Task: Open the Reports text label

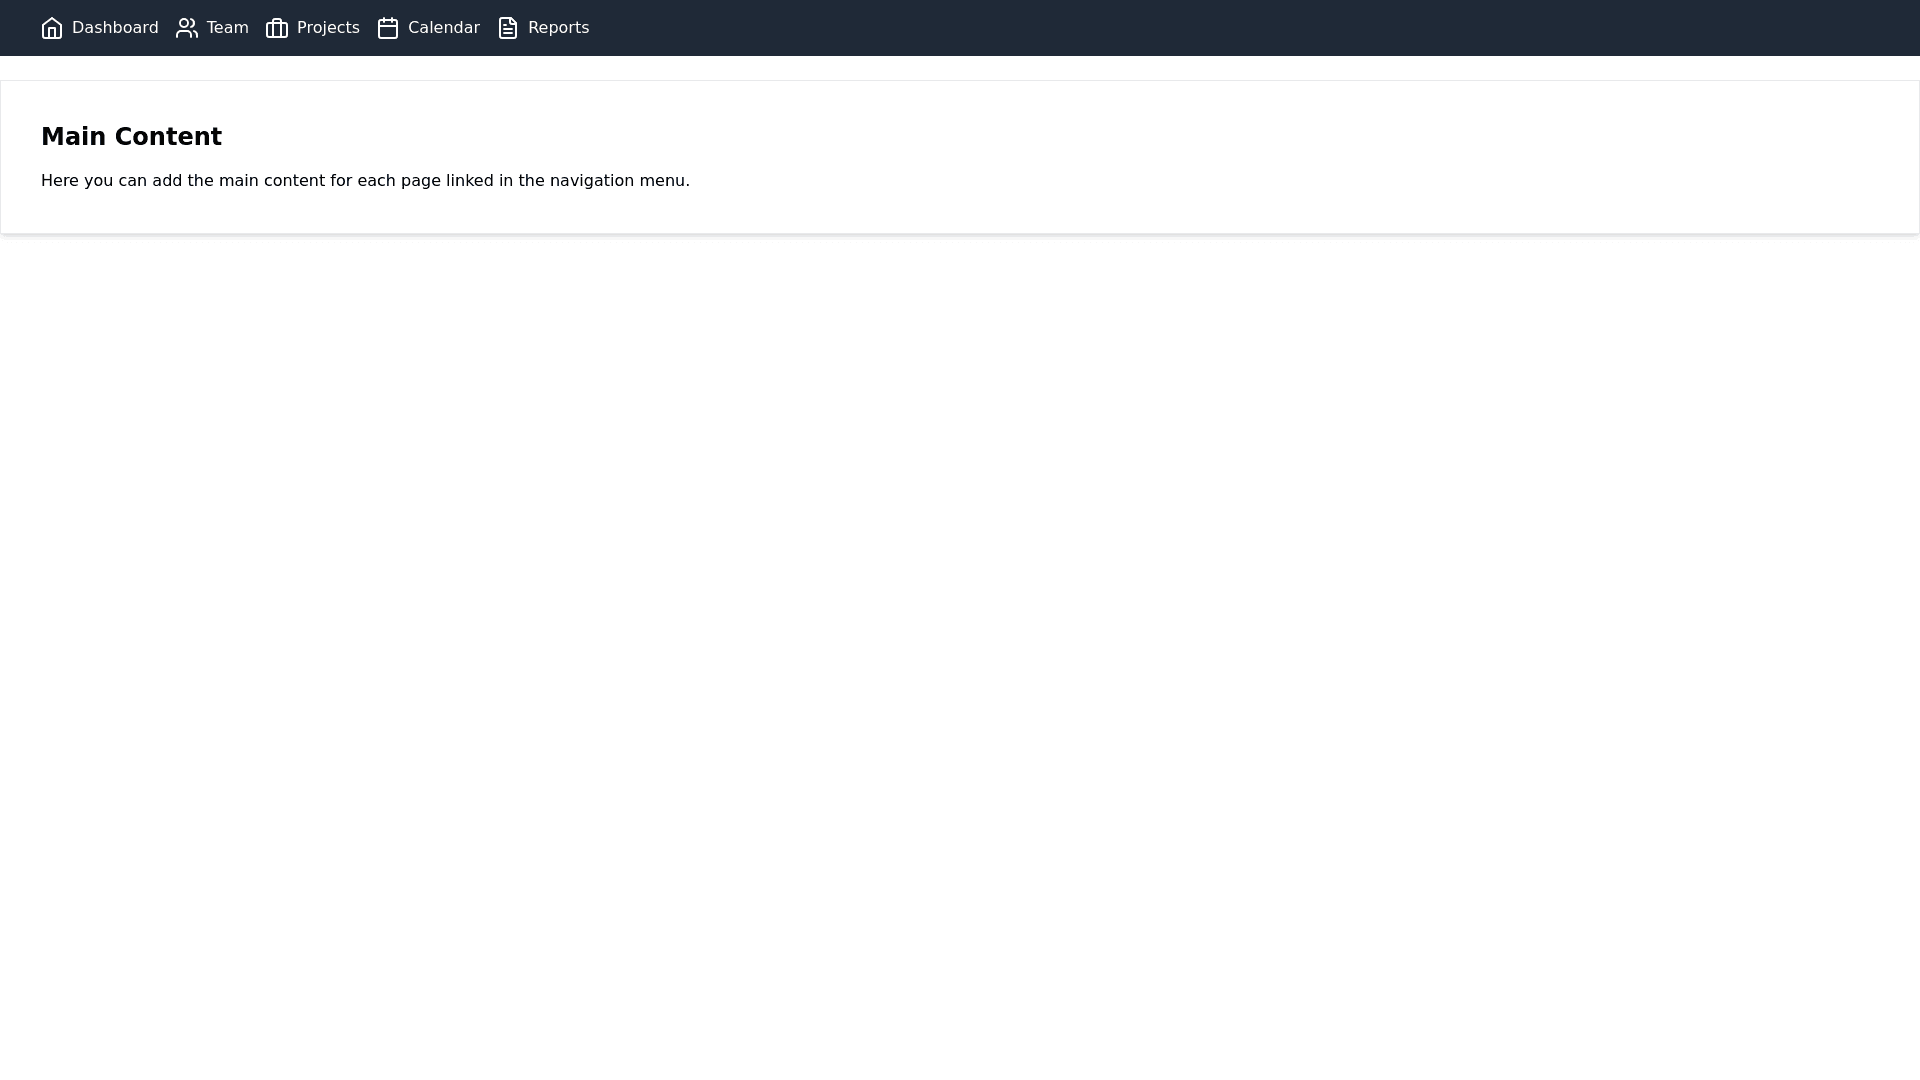Action: tap(558, 28)
